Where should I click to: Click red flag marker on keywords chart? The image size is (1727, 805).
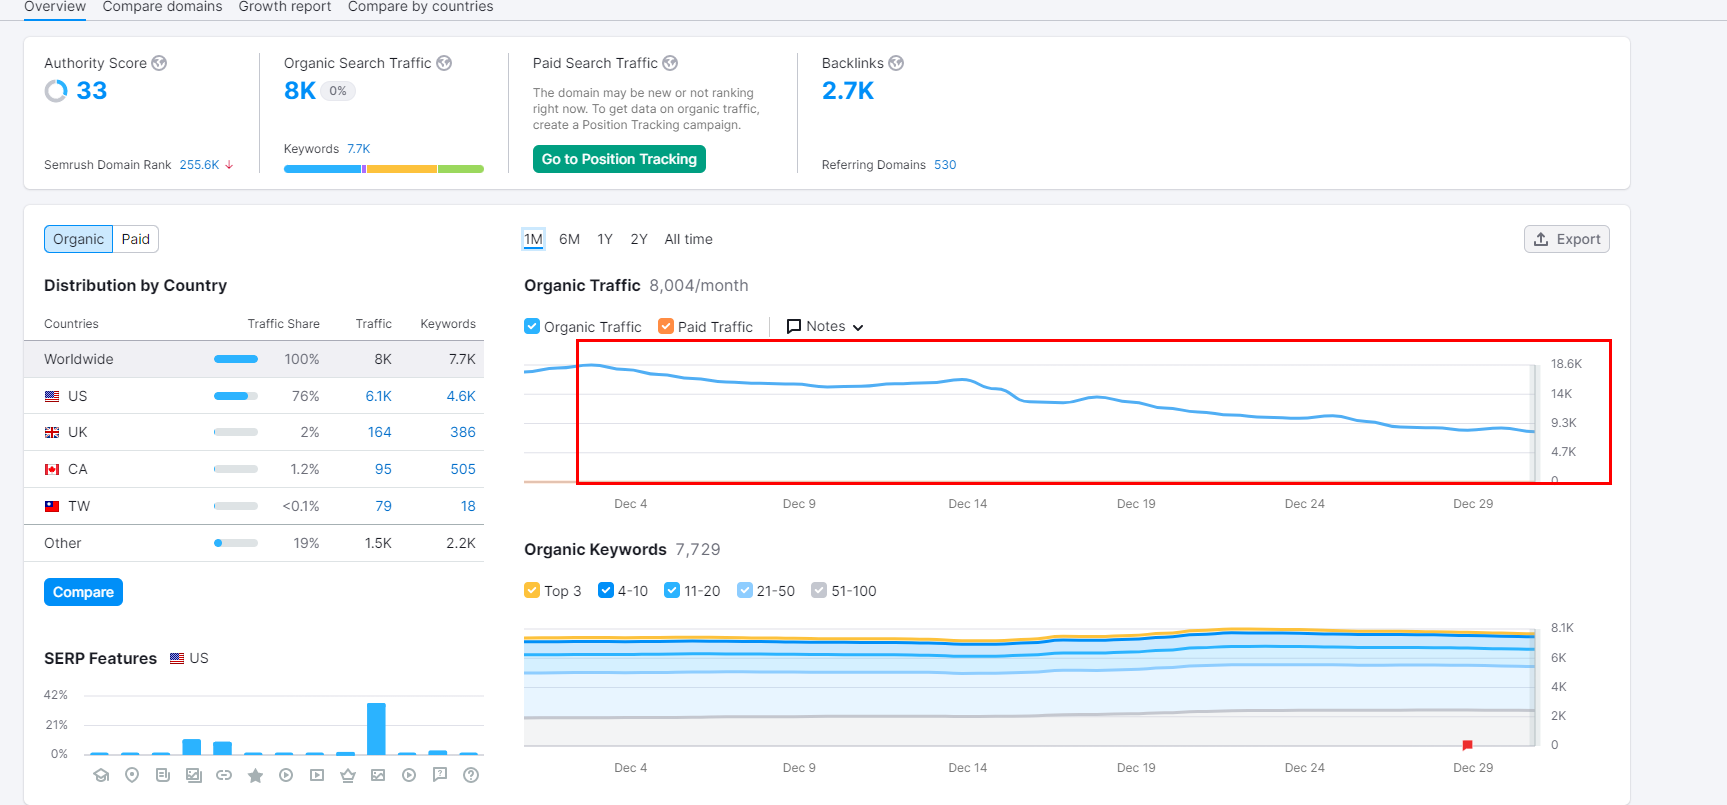coord(1467,745)
